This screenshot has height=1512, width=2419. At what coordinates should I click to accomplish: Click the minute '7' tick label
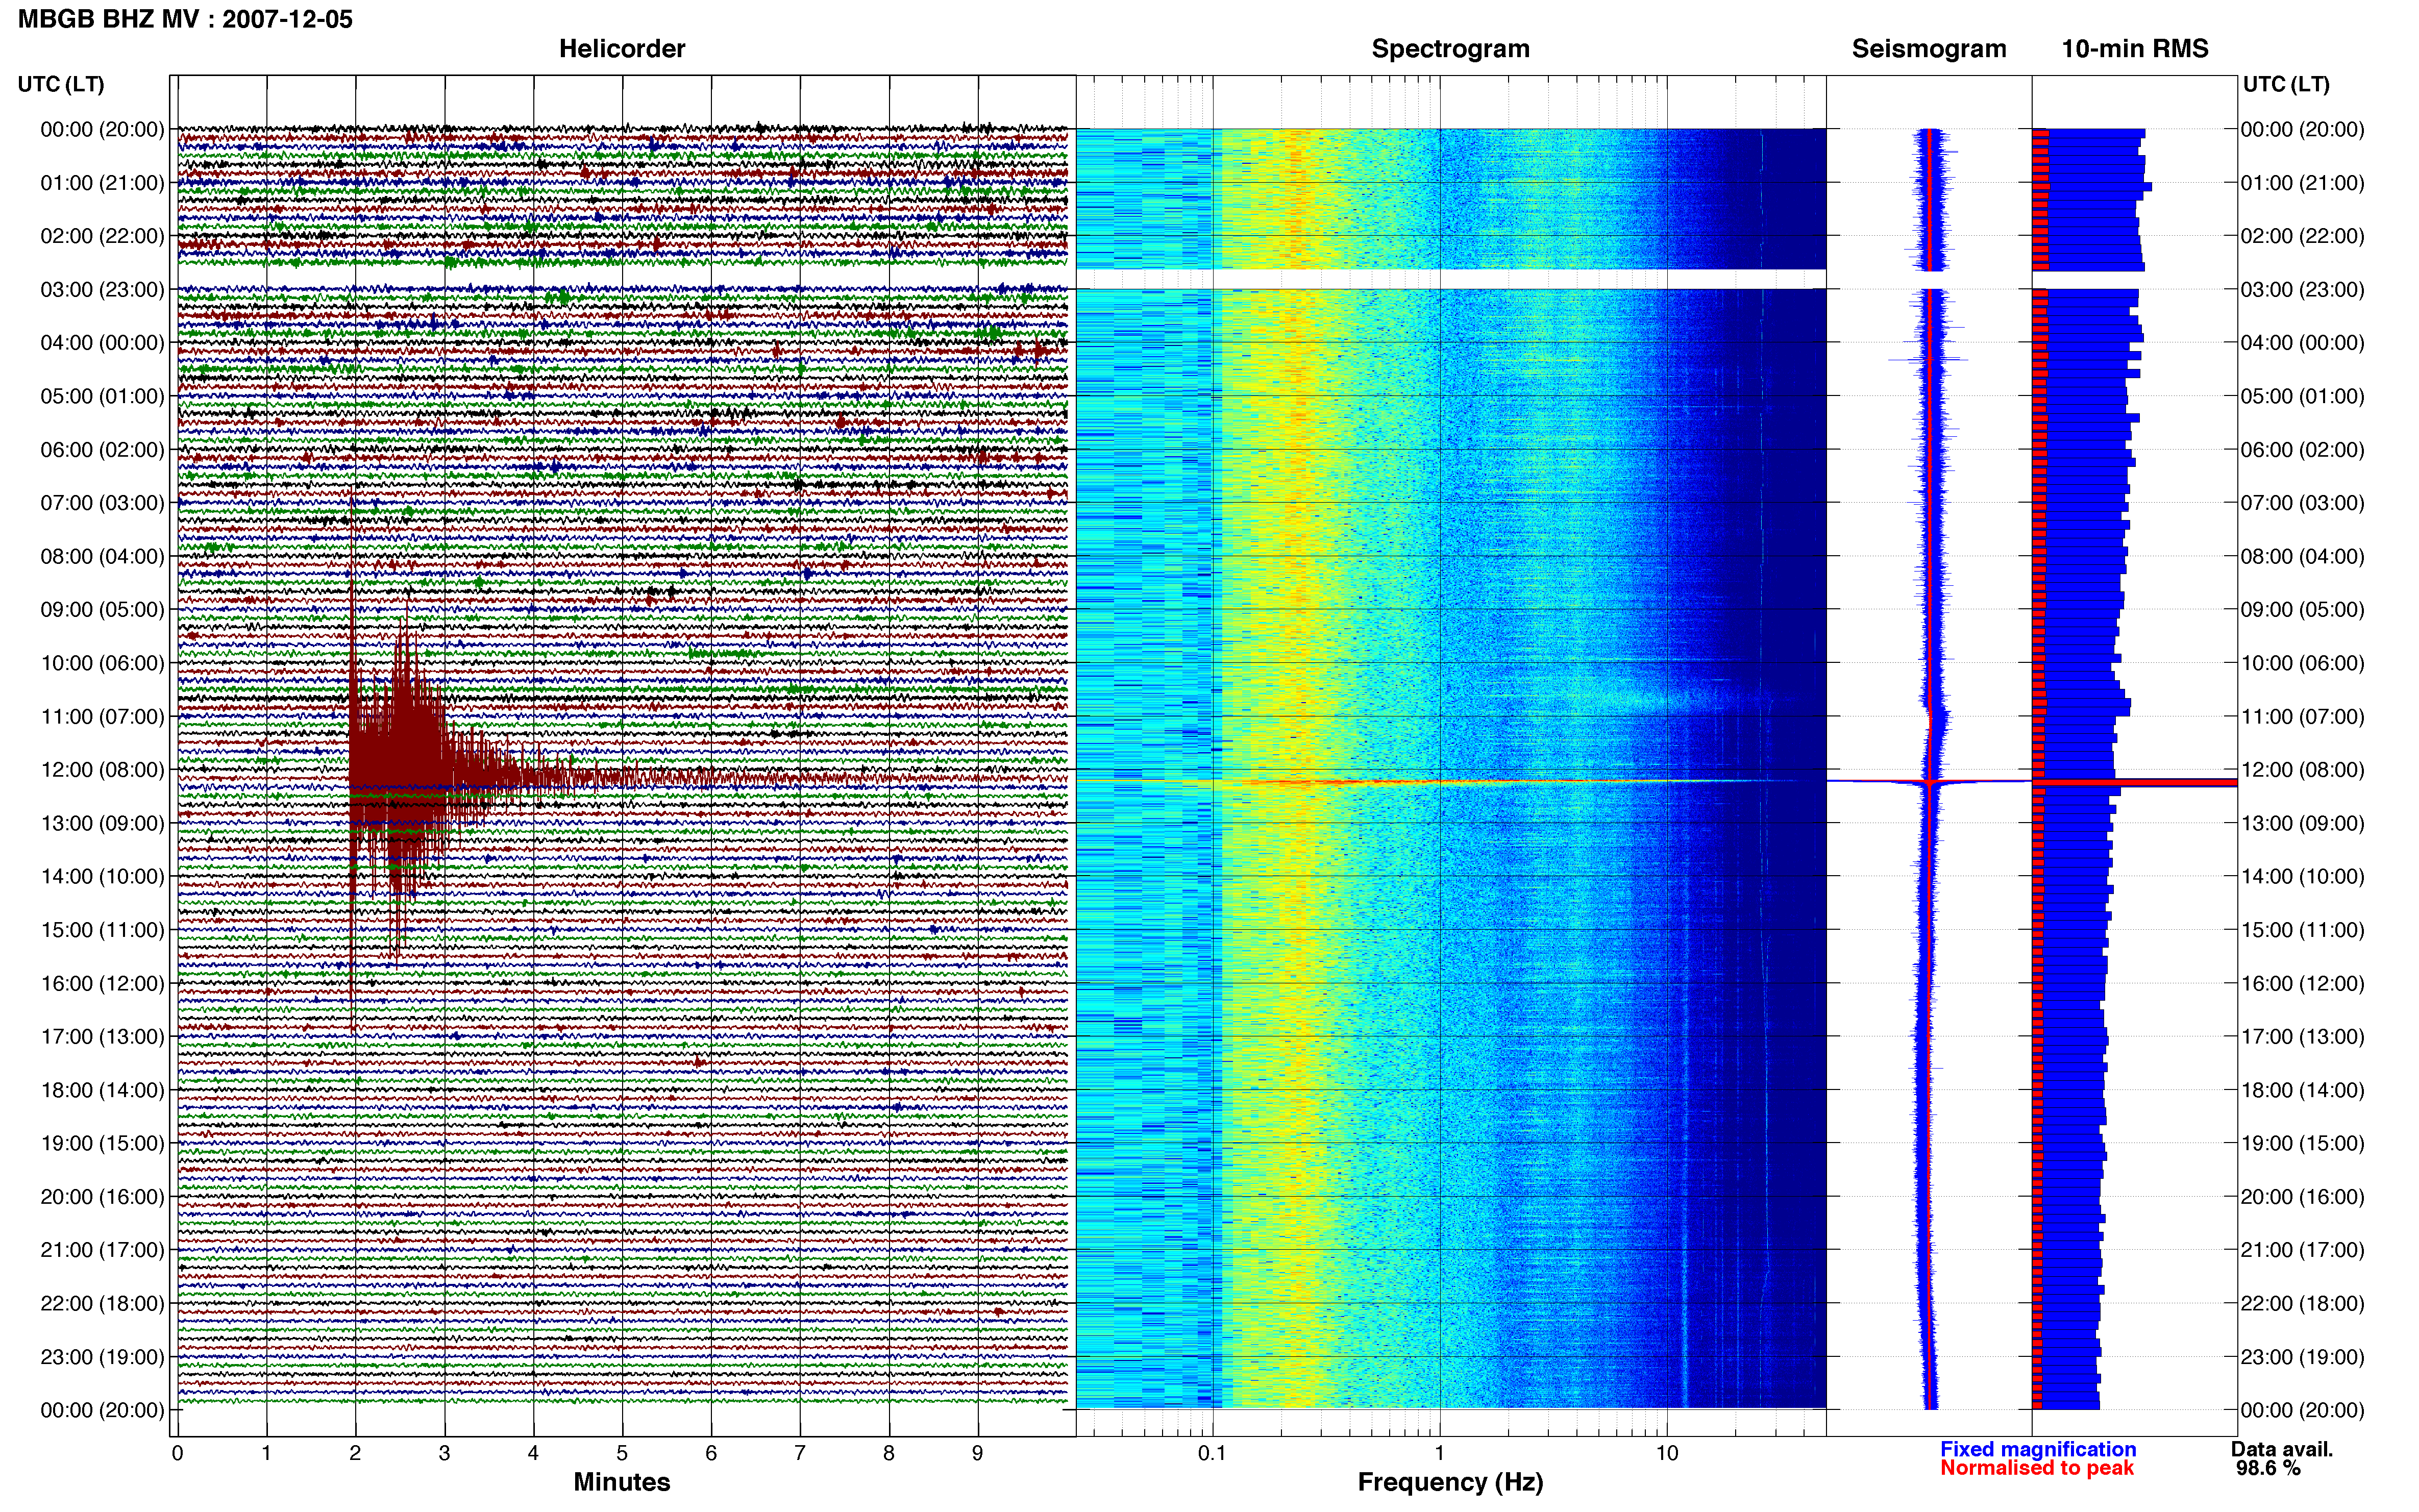click(x=800, y=1453)
